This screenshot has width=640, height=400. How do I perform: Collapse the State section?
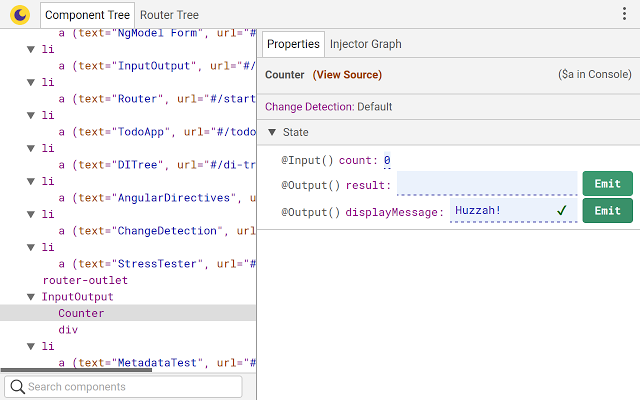click(271, 133)
